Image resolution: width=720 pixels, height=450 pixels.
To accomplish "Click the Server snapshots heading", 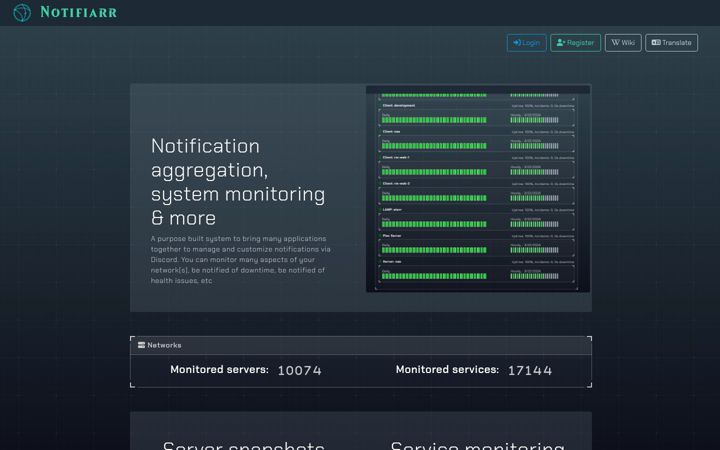I will (x=244, y=445).
